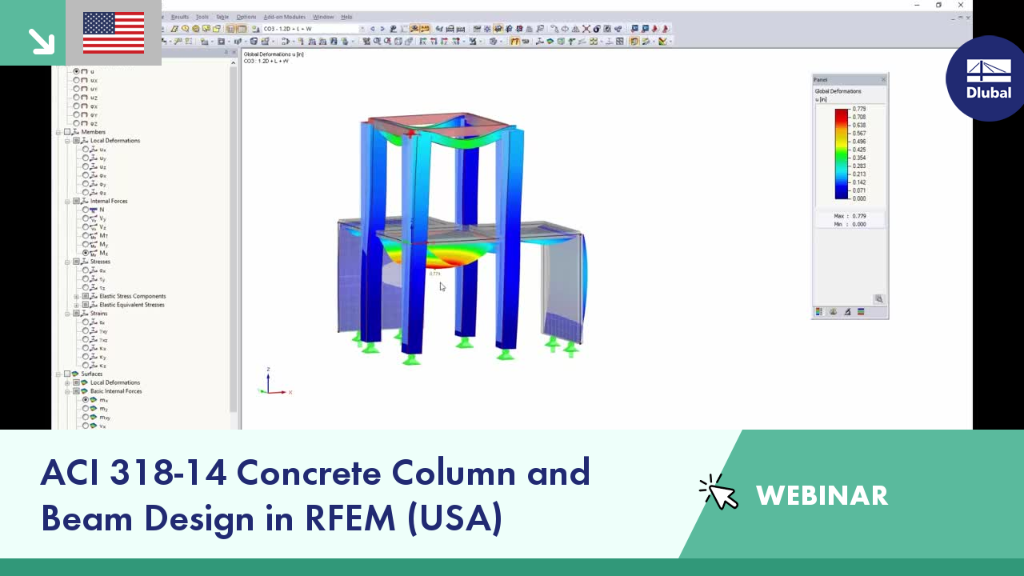The image size is (1024, 576).
Task: Go to the next load case arrow
Action: point(383,29)
